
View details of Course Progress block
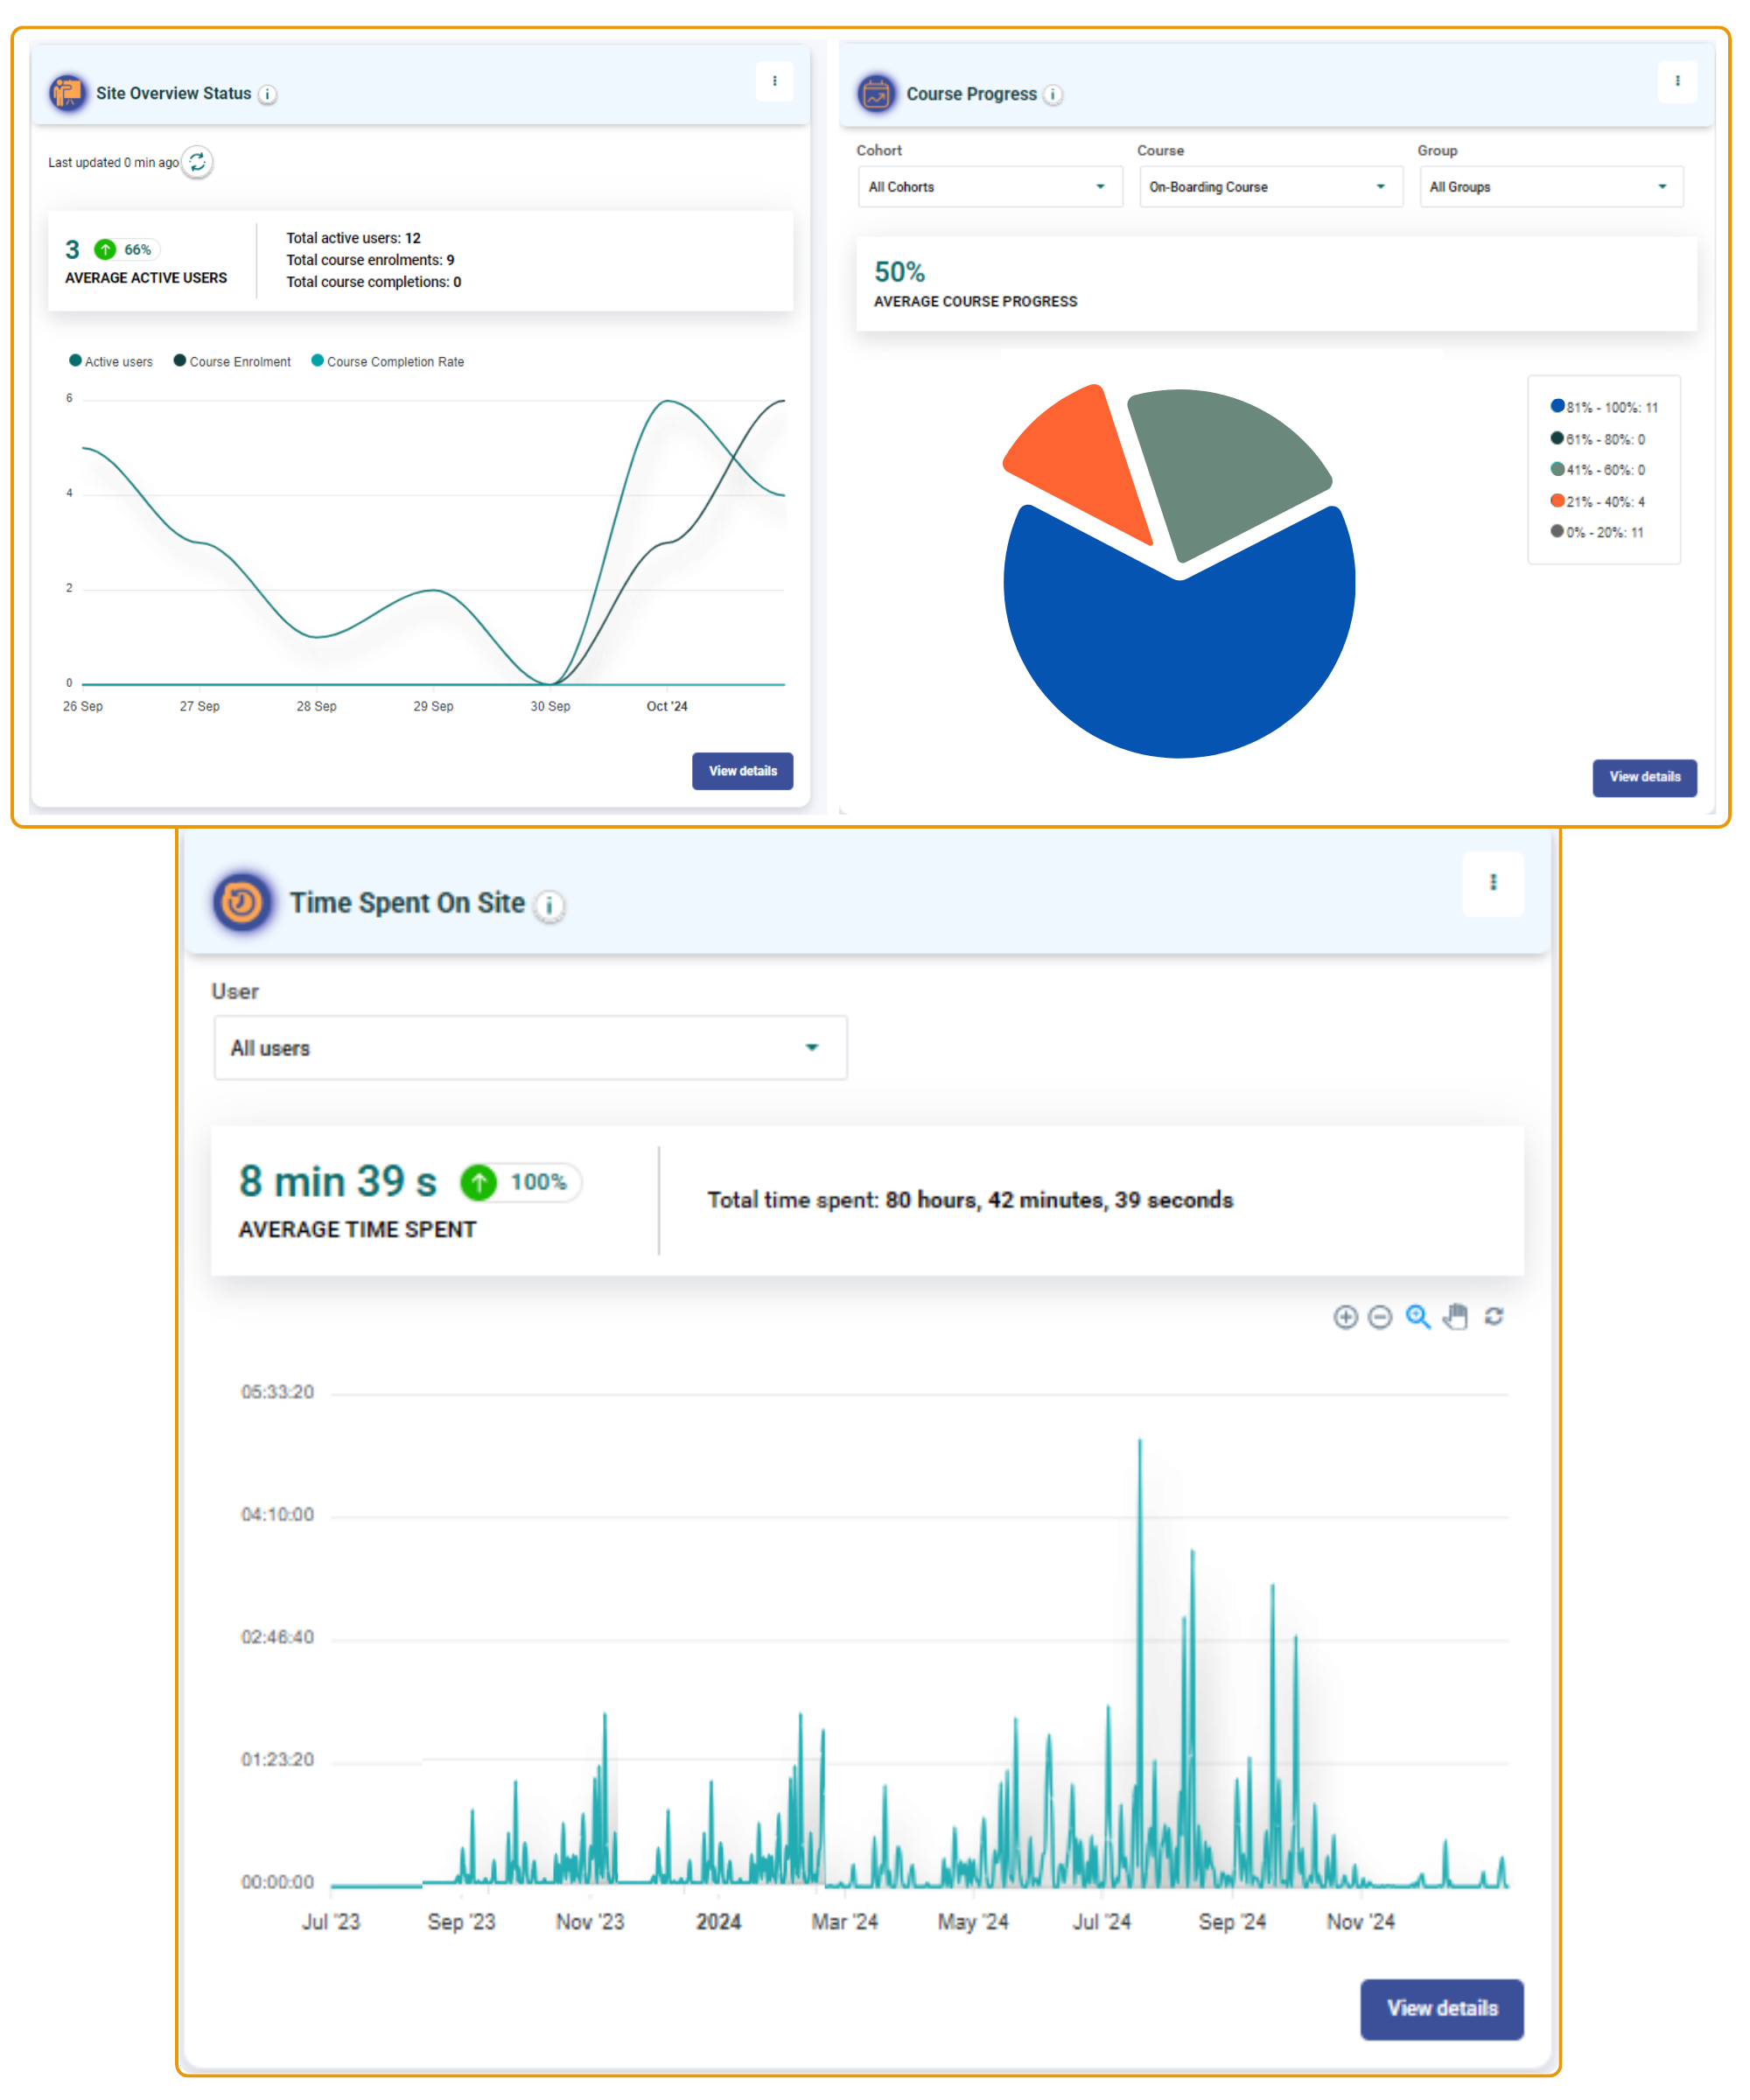coord(1644,777)
